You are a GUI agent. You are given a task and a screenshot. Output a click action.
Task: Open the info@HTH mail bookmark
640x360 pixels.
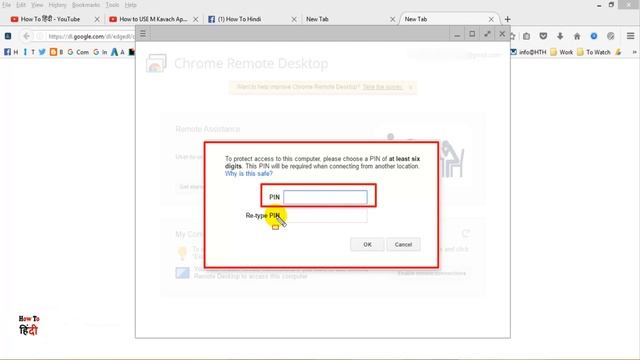pos(528,52)
